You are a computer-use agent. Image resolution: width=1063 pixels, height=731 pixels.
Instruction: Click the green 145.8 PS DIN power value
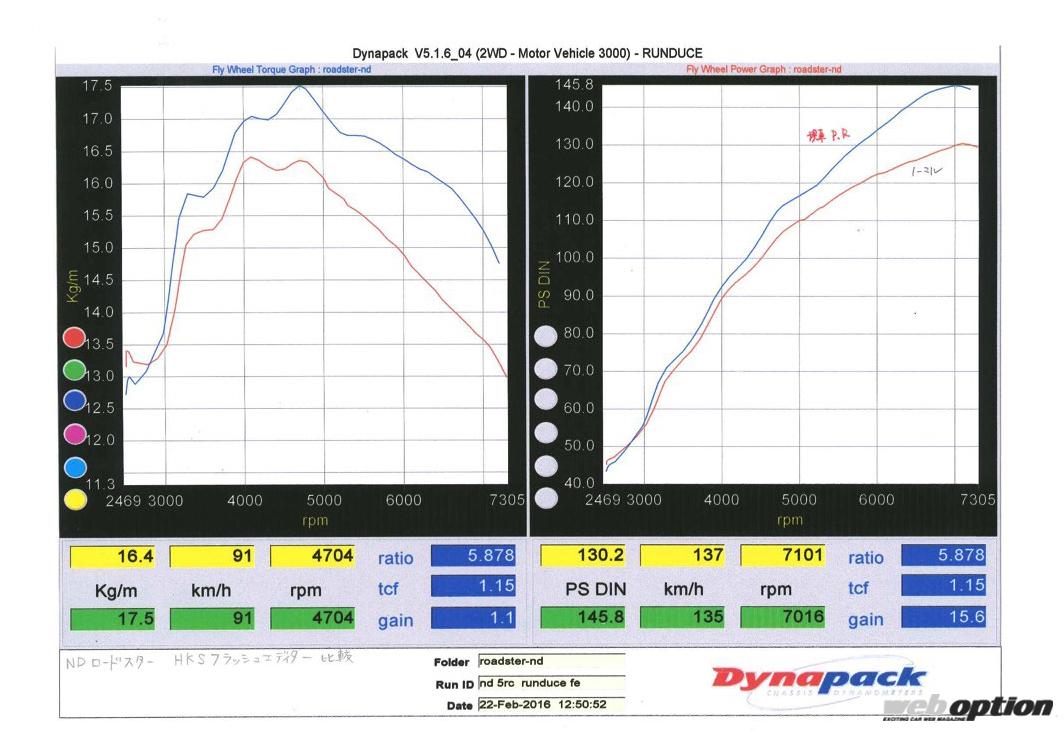585,618
